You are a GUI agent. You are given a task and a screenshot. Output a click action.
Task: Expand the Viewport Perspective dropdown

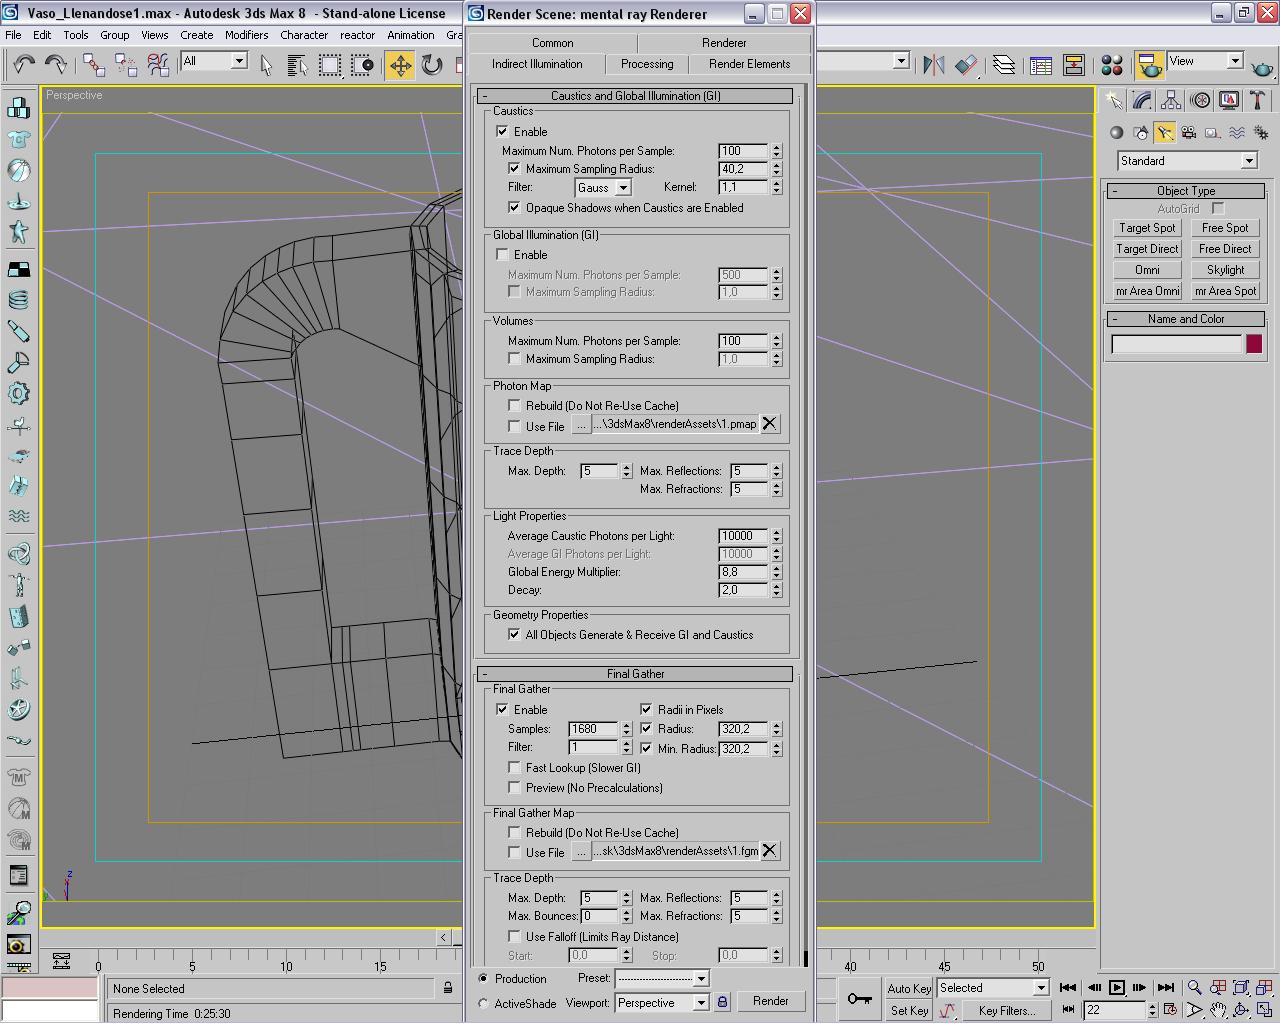tap(700, 1003)
